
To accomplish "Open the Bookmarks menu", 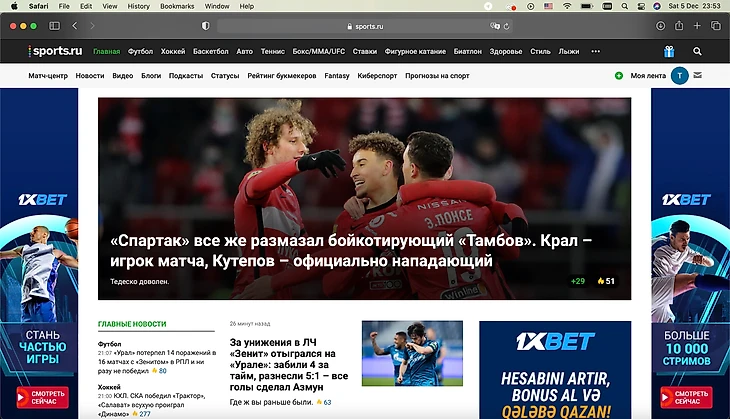I will [x=177, y=6].
